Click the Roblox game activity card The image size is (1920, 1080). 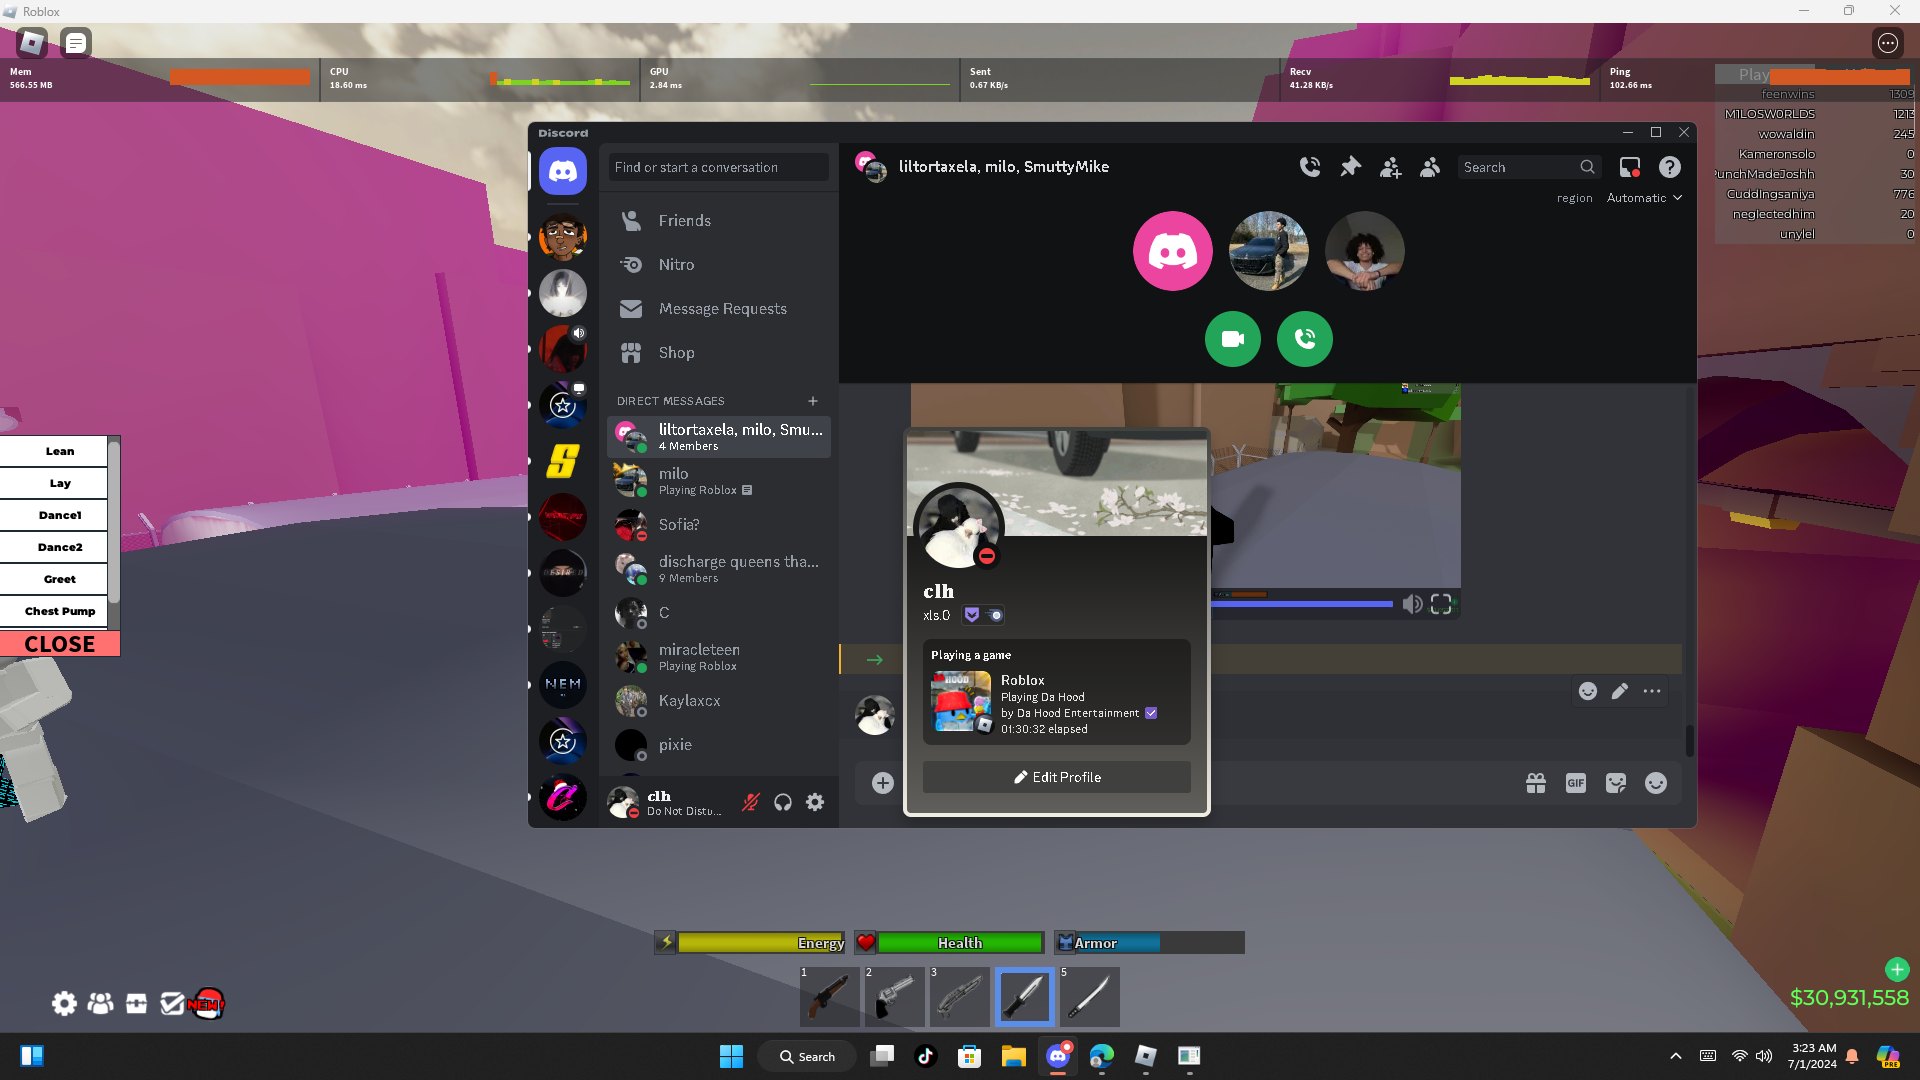click(x=1057, y=693)
